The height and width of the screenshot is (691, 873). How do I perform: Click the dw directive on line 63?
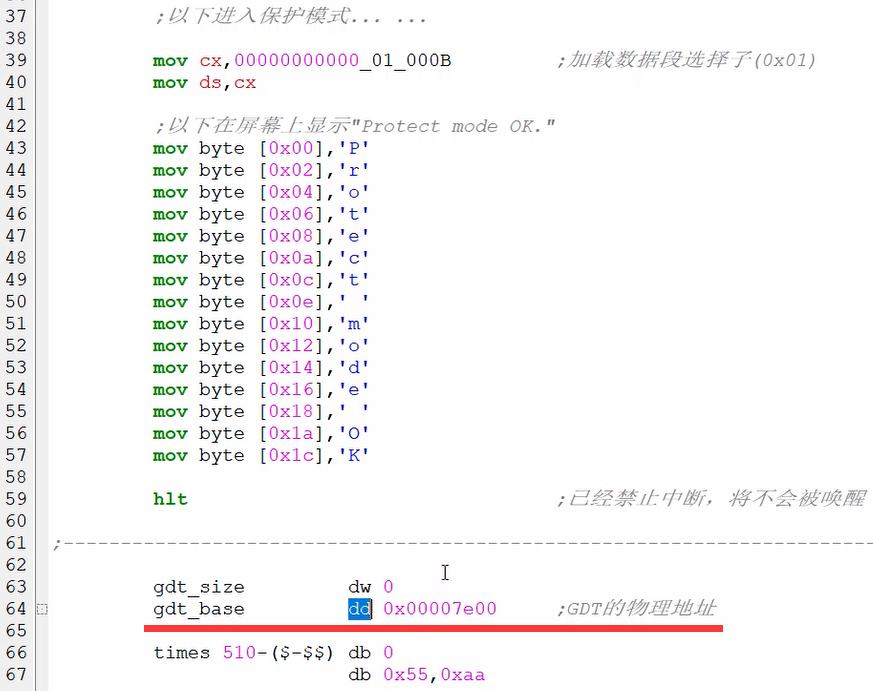click(x=361, y=587)
